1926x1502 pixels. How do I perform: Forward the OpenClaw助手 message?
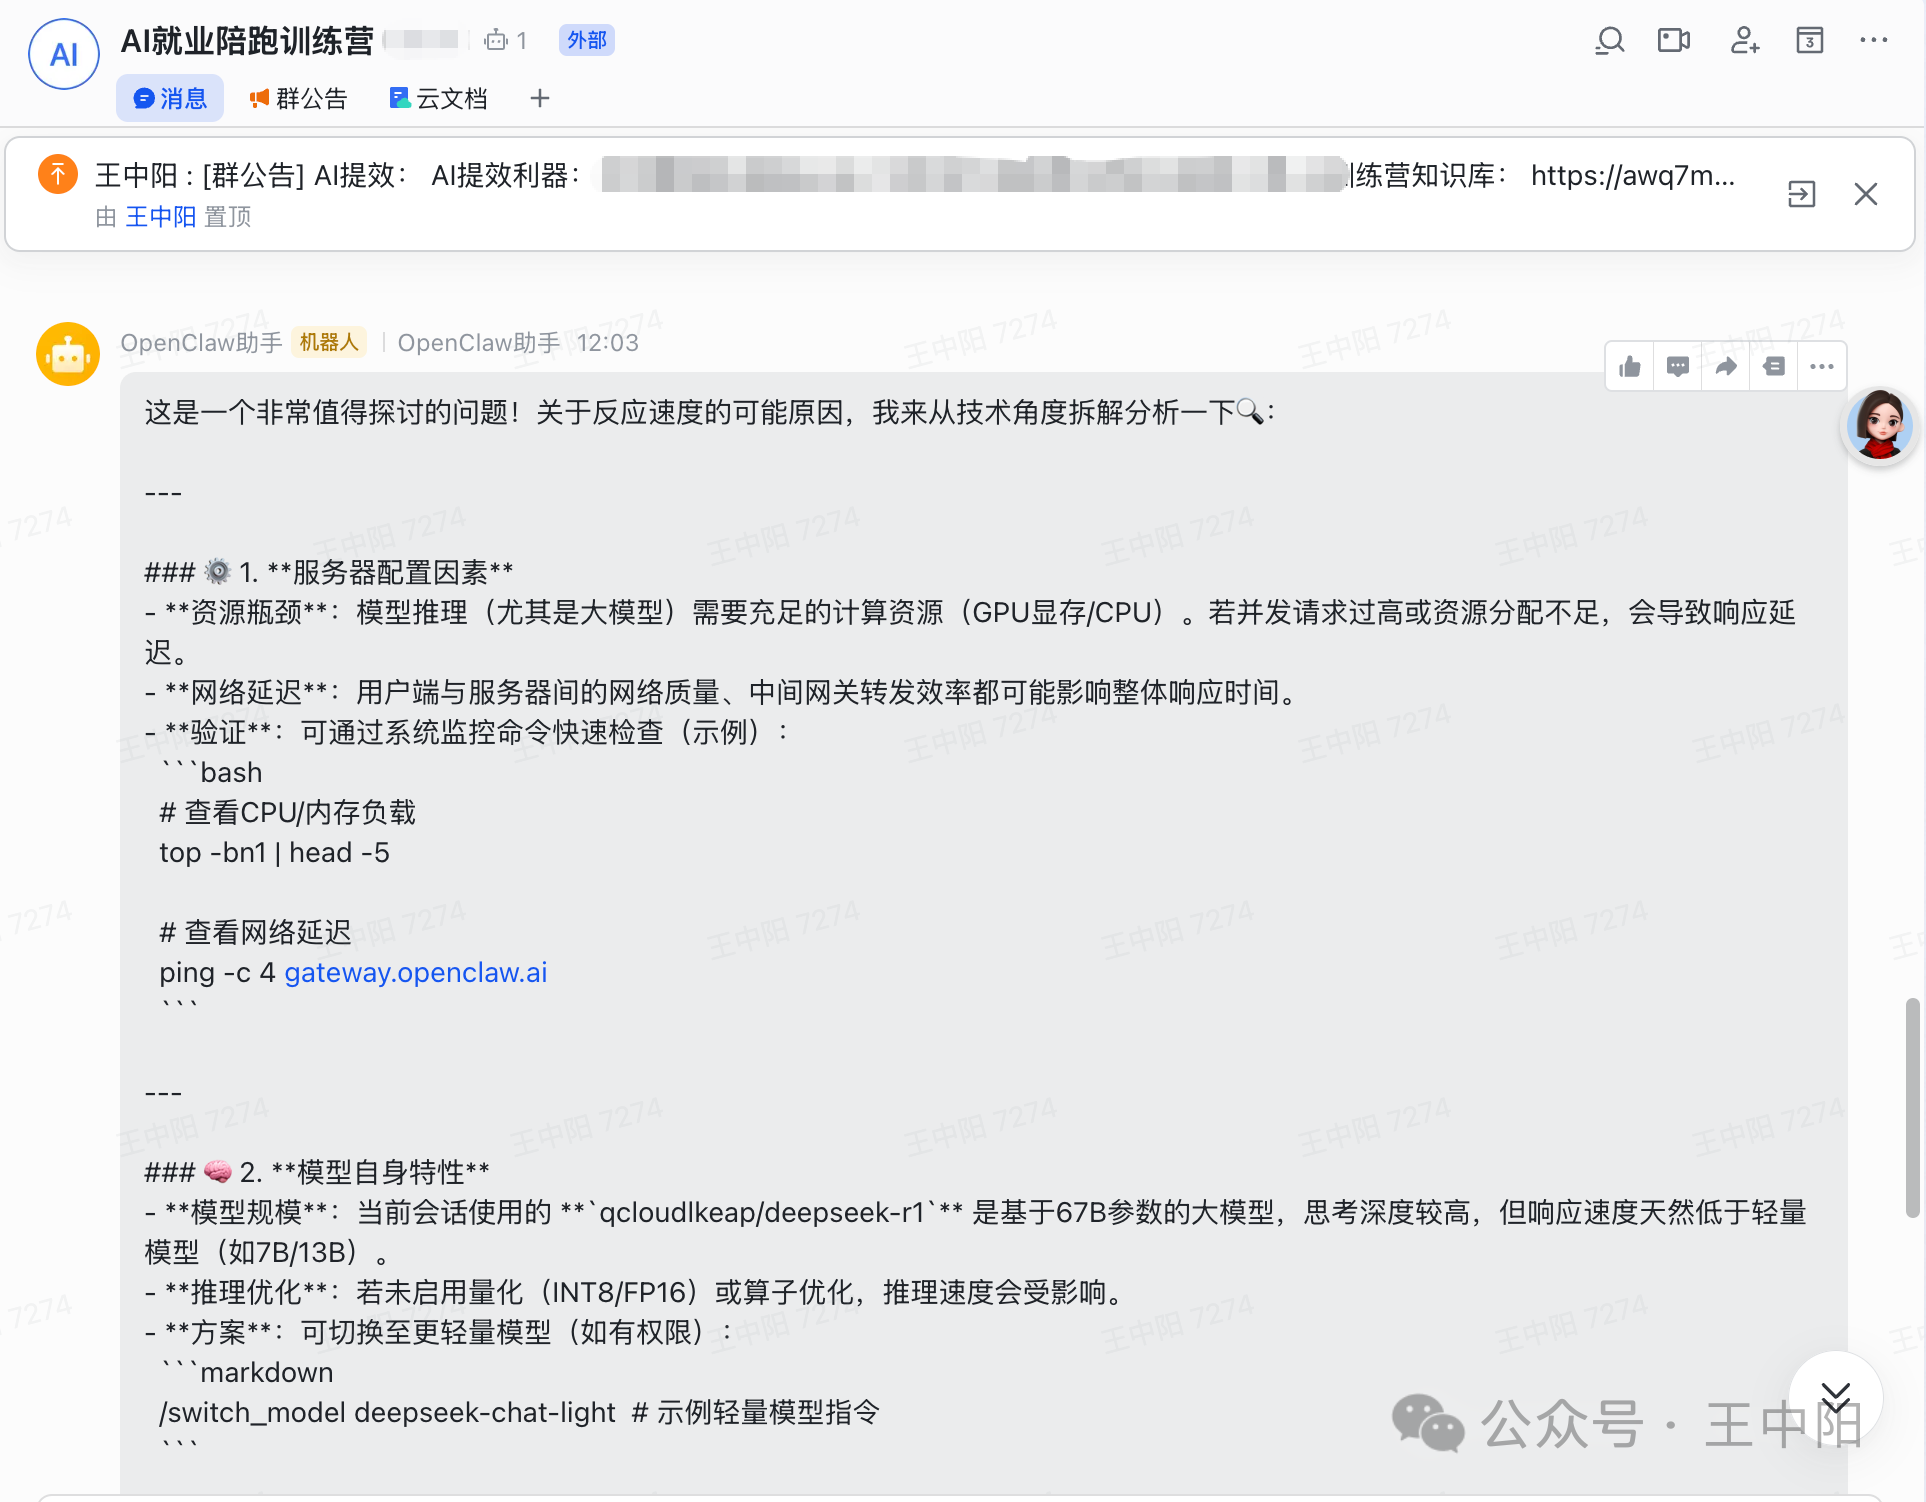point(1726,367)
